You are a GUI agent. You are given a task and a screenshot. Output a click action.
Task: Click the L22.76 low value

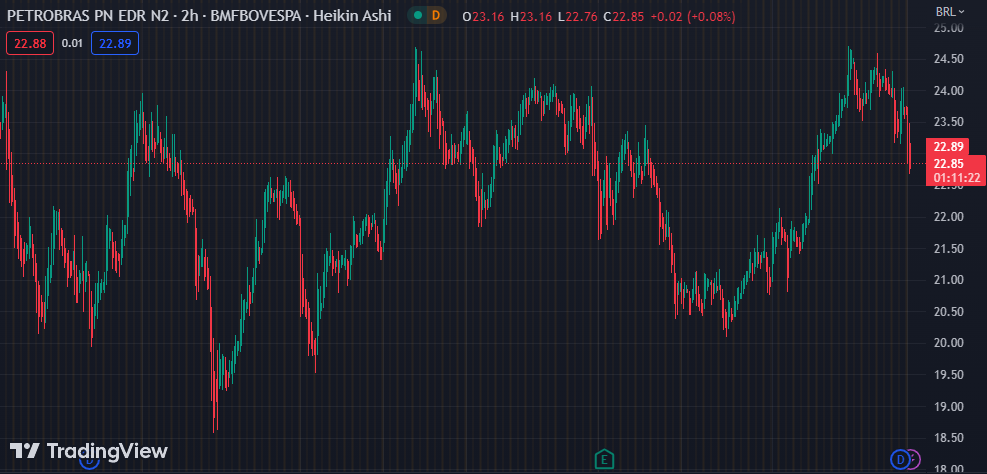click(578, 17)
